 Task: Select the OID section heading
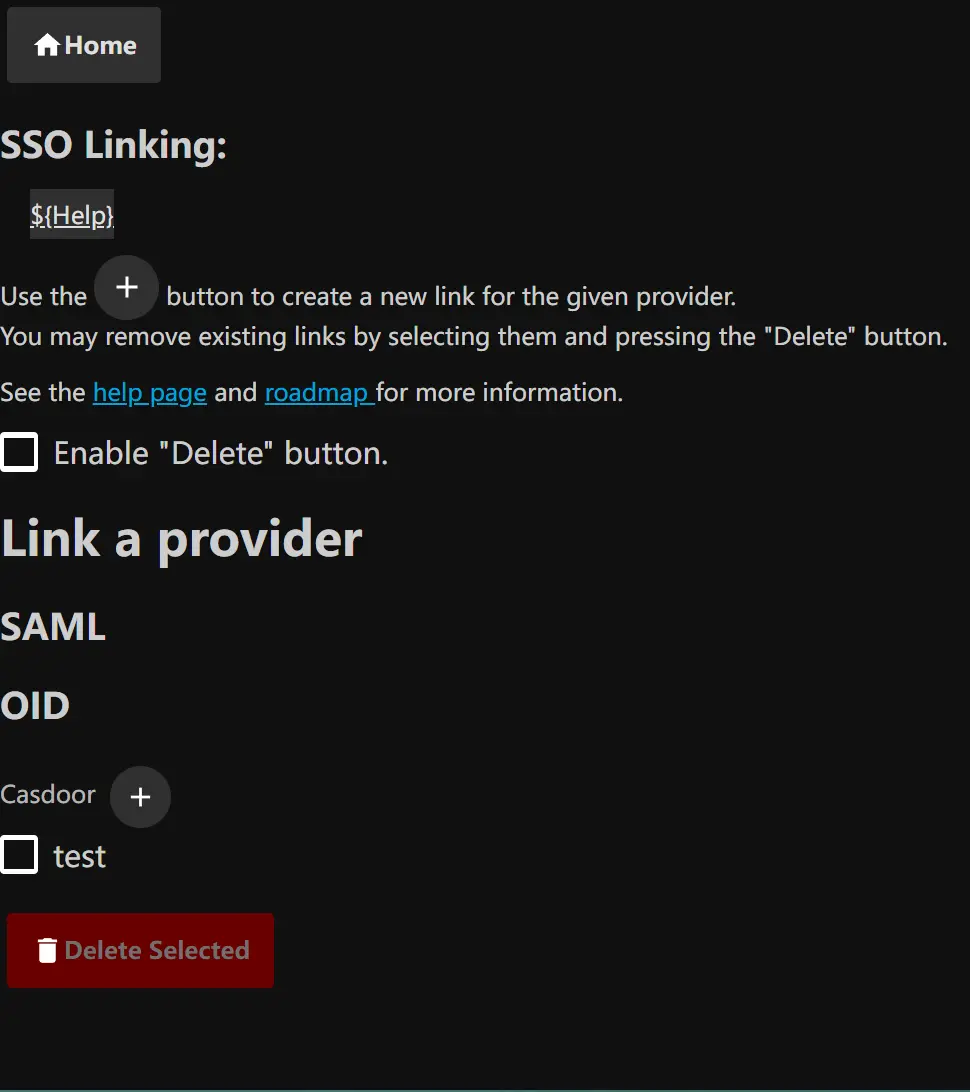(35, 706)
